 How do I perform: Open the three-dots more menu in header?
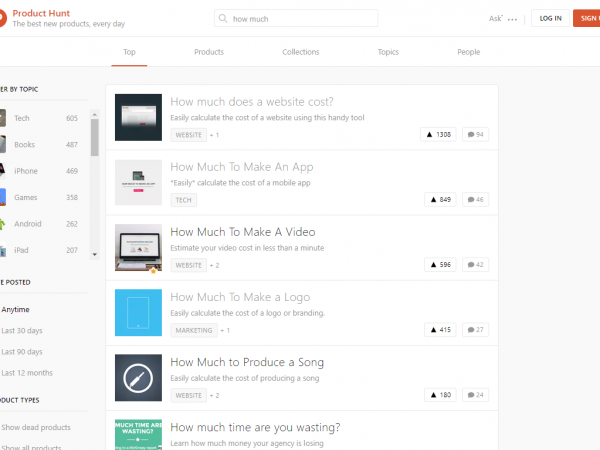tap(513, 19)
